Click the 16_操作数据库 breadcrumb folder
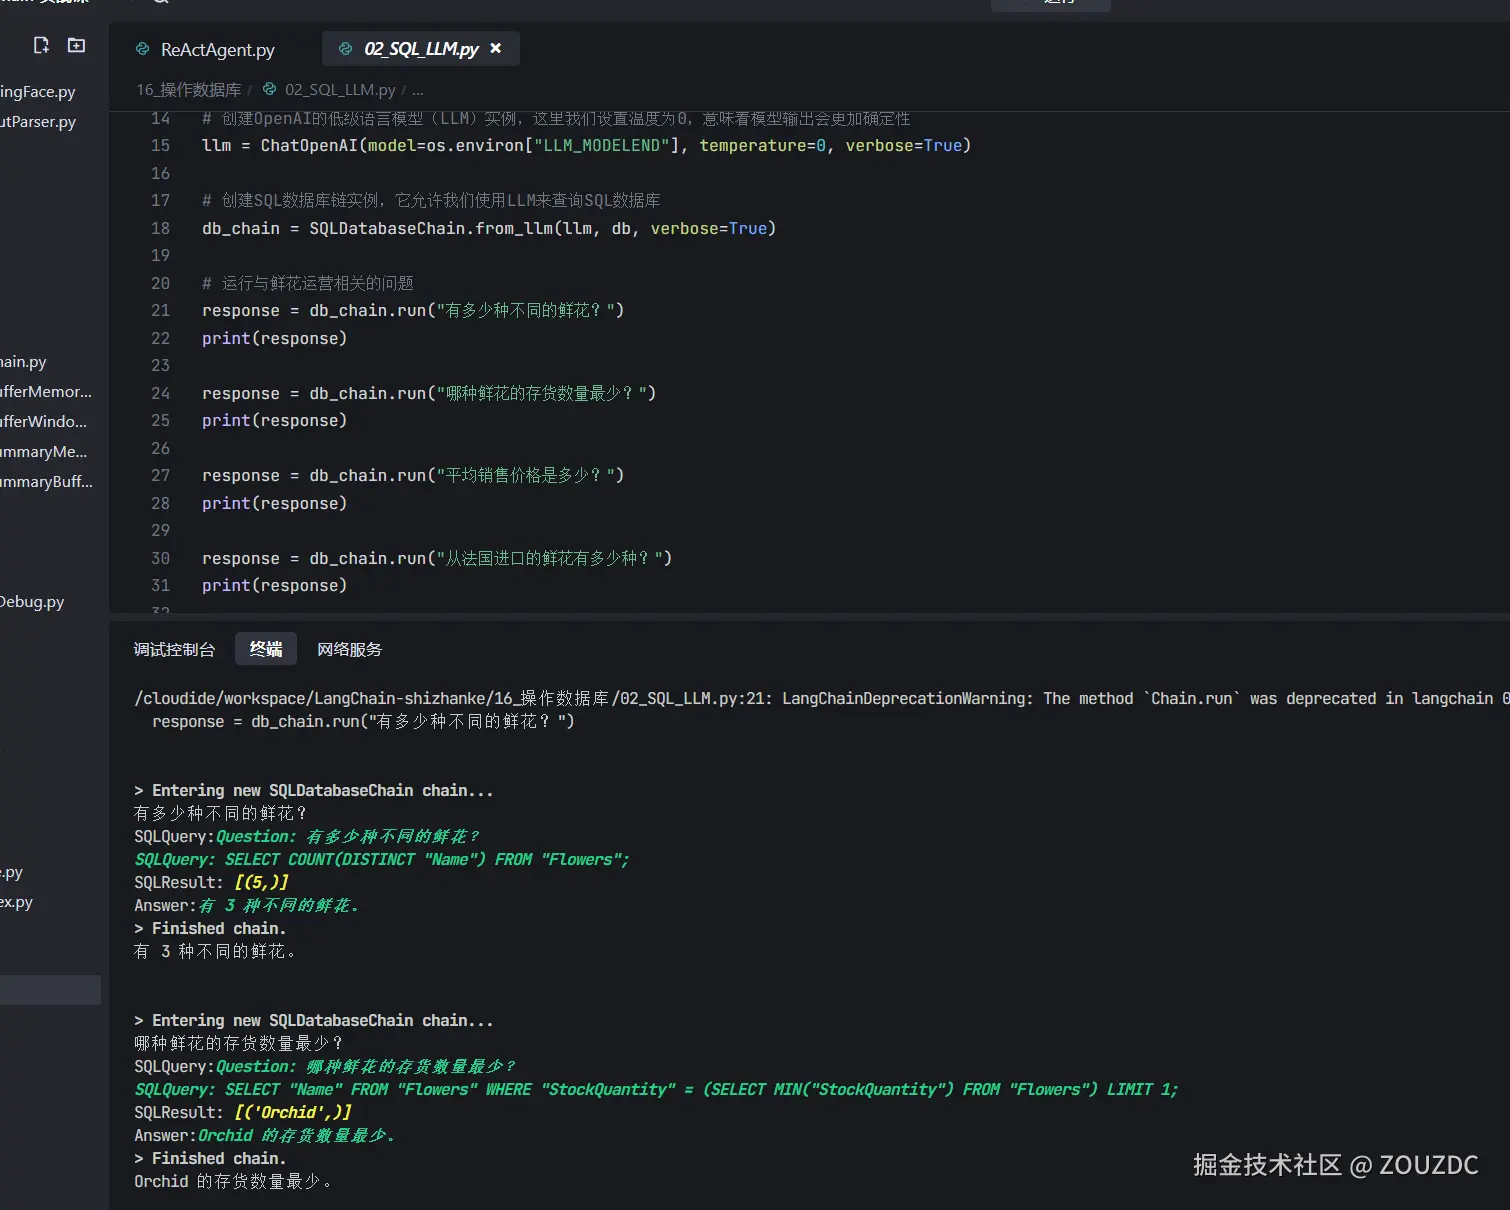The width and height of the screenshot is (1510, 1210). point(188,90)
